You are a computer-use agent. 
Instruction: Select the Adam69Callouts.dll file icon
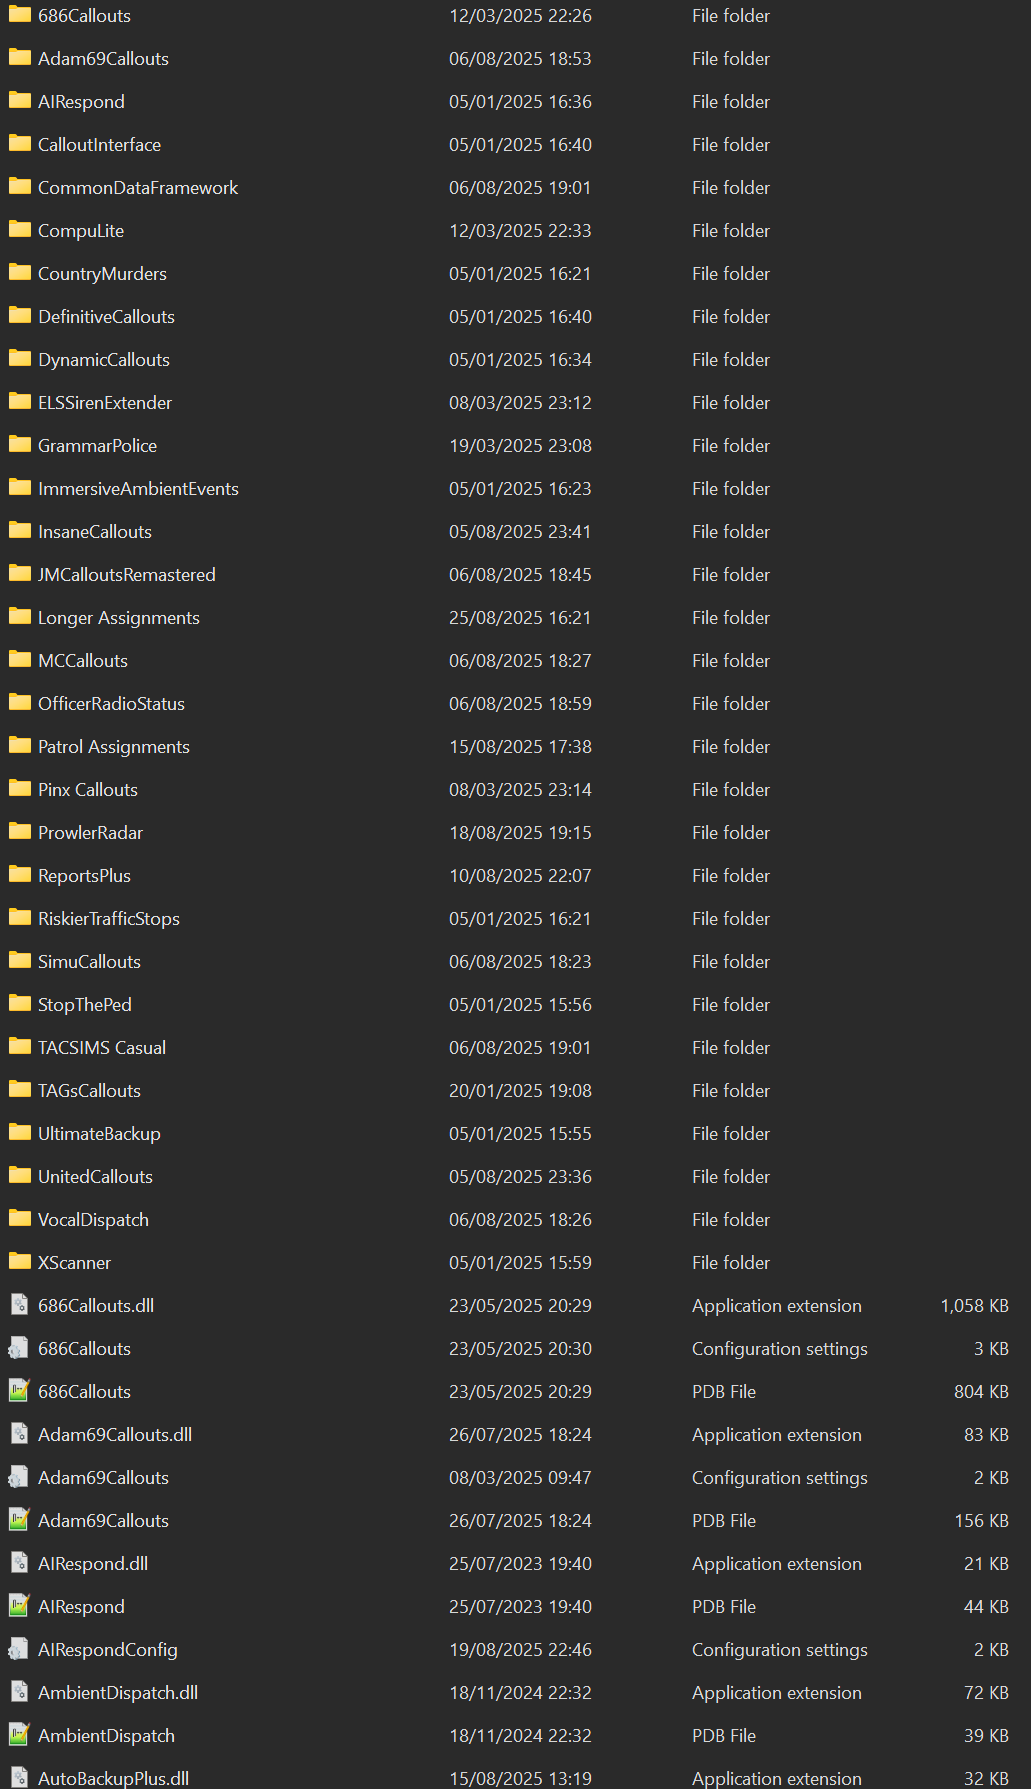19,1434
